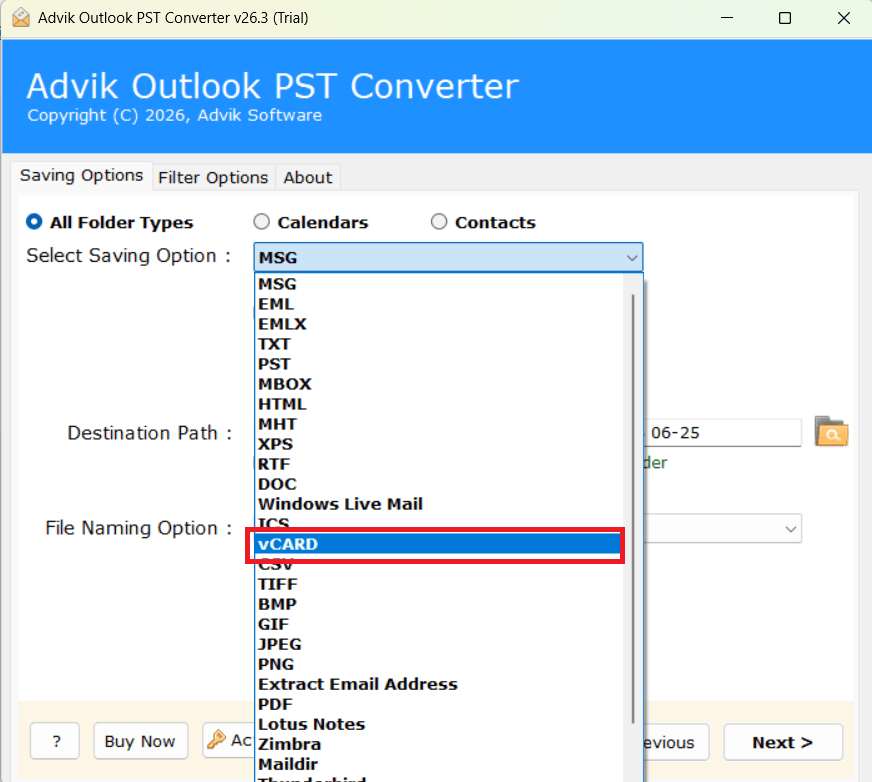872x782 pixels.
Task: Click the dropdown list vertical scrollbar
Action: (x=633, y=509)
